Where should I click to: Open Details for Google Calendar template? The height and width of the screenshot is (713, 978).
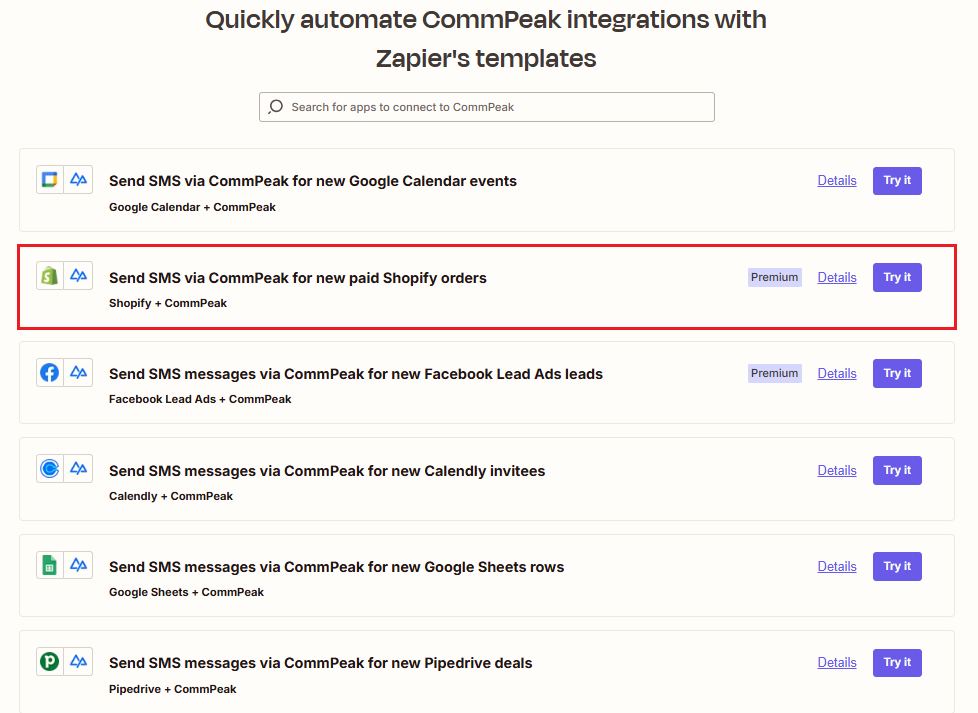[x=837, y=180]
